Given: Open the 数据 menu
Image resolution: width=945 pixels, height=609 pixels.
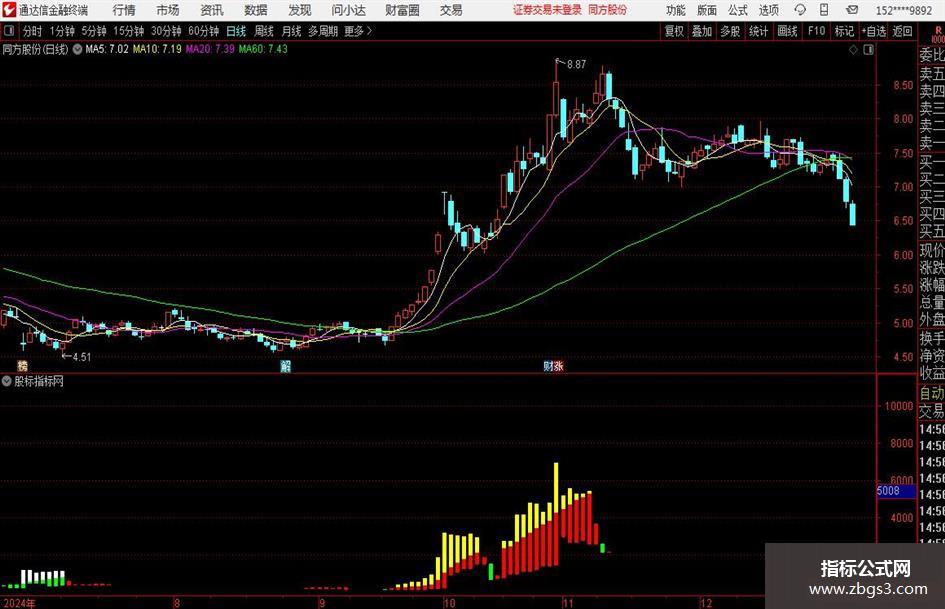Looking at the screenshot, I should pyautogui.click(x=256, y=10).
